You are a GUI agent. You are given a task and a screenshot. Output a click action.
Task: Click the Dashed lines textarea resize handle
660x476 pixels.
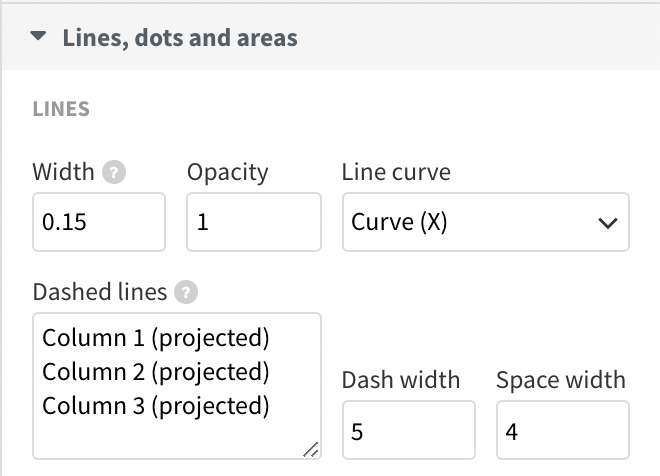pyautogui.click(x=311, y=449)
